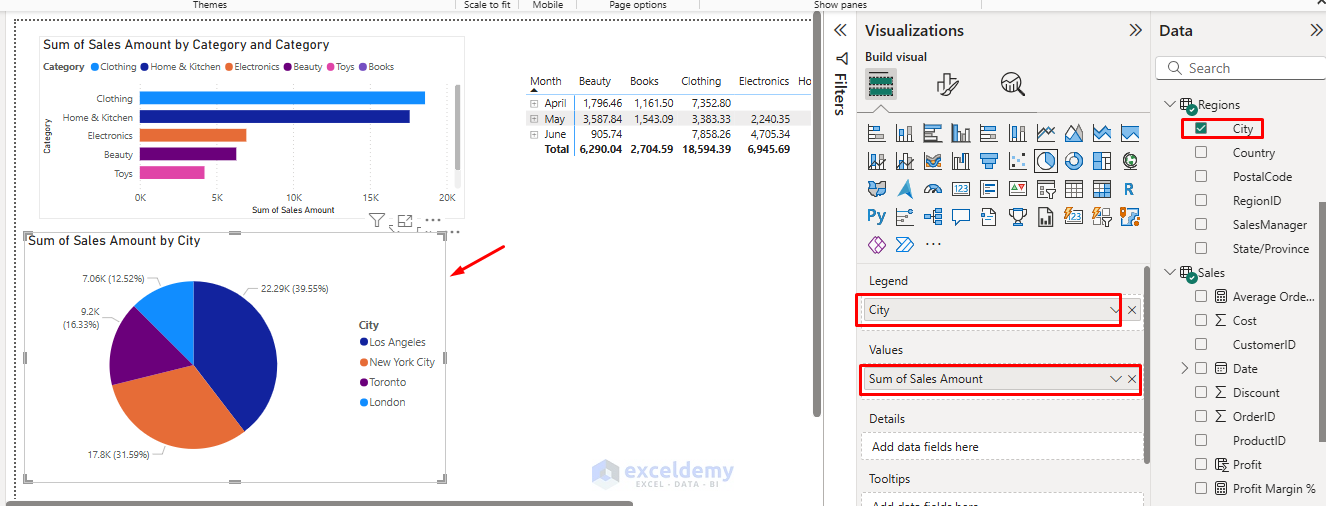Check the RegionID field checkbox
The width and height of the screenshot is (1326, 506).
pos(1201,200)
